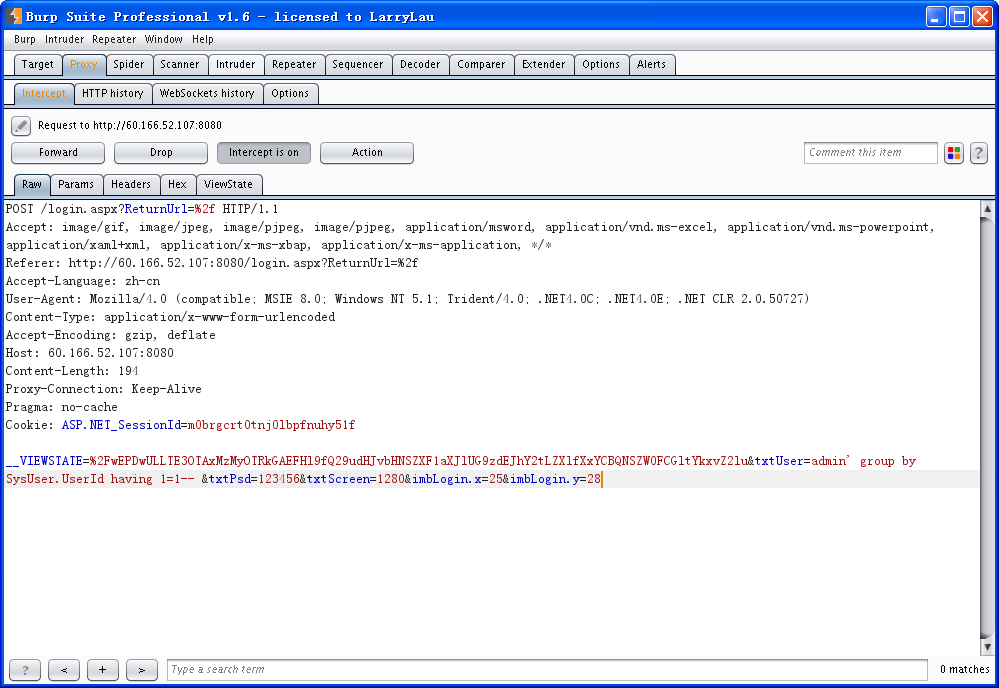Click the vertical scrollbar thumb in request editor

pos(987,427)
